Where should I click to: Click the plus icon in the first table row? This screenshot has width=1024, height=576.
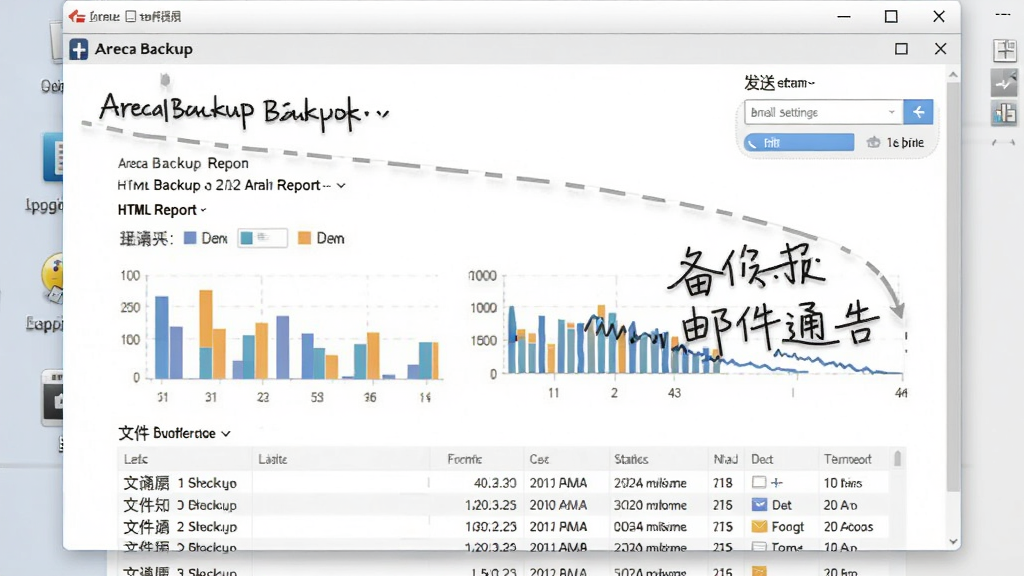pos(776,483)
